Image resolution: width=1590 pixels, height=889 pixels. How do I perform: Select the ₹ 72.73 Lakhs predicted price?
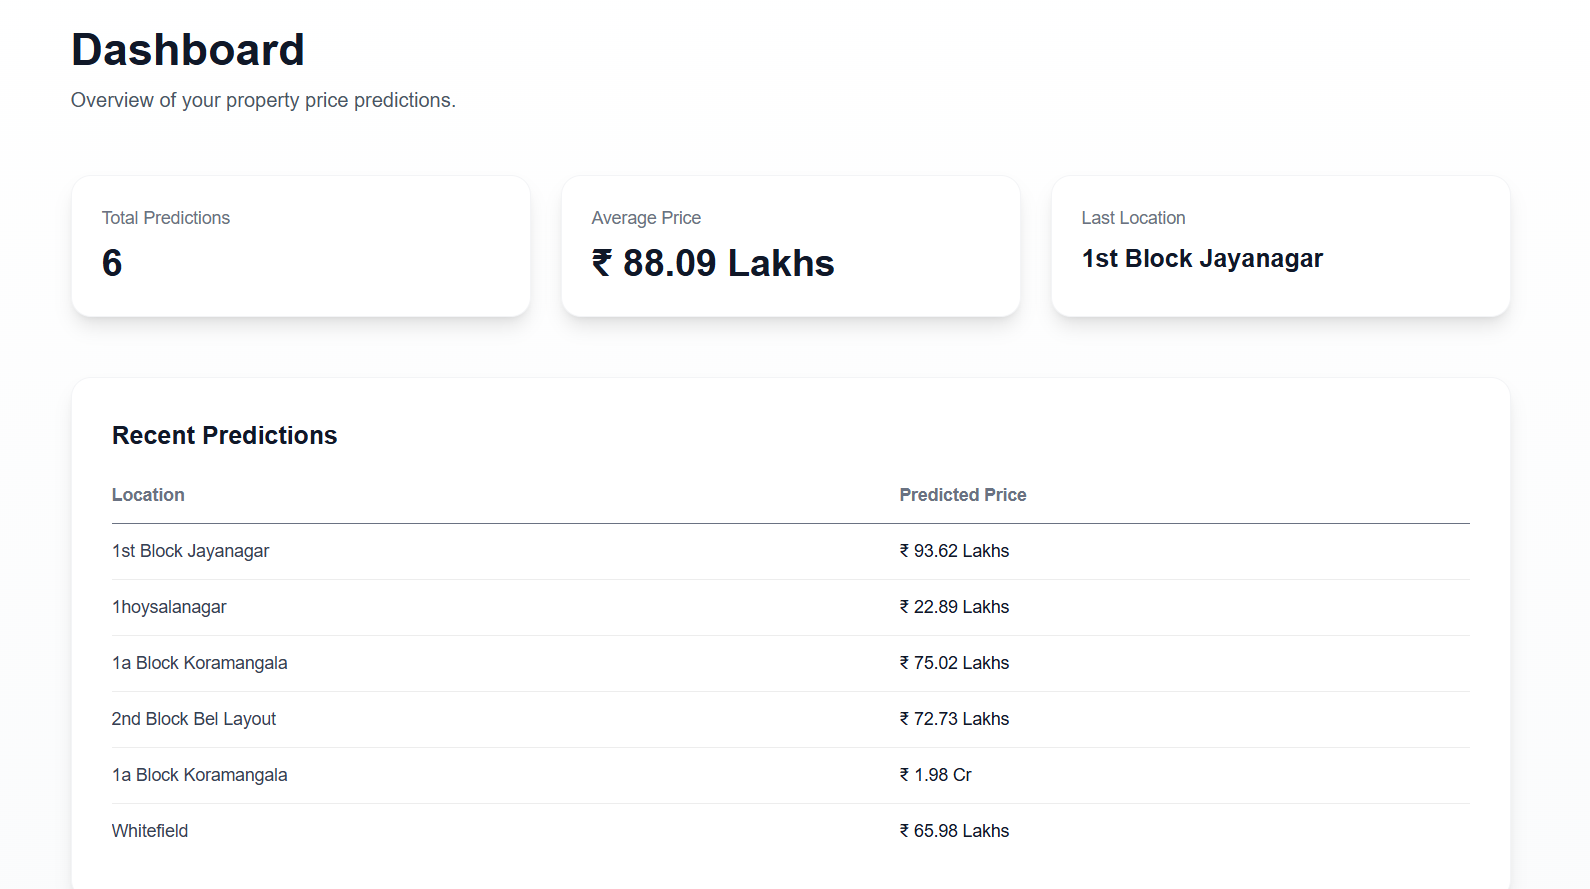[954, 719]
